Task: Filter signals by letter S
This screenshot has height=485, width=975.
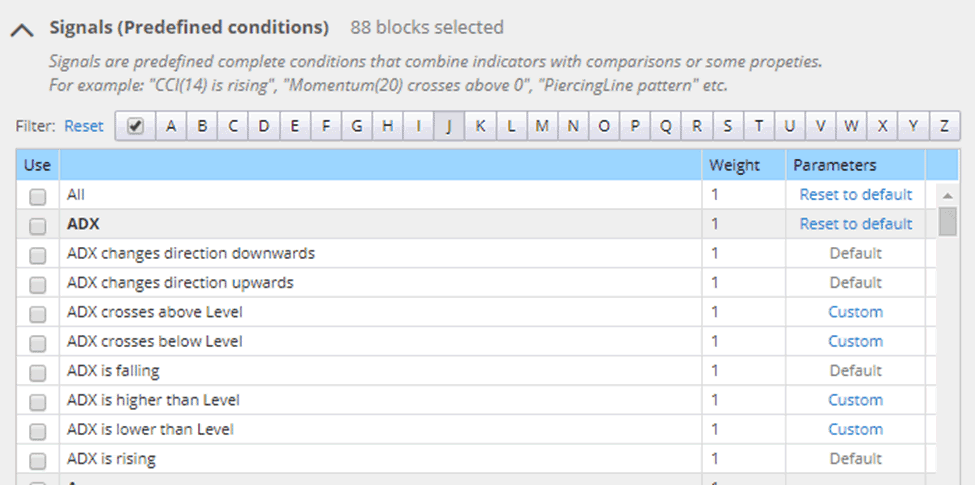Action: coord(728,126)
